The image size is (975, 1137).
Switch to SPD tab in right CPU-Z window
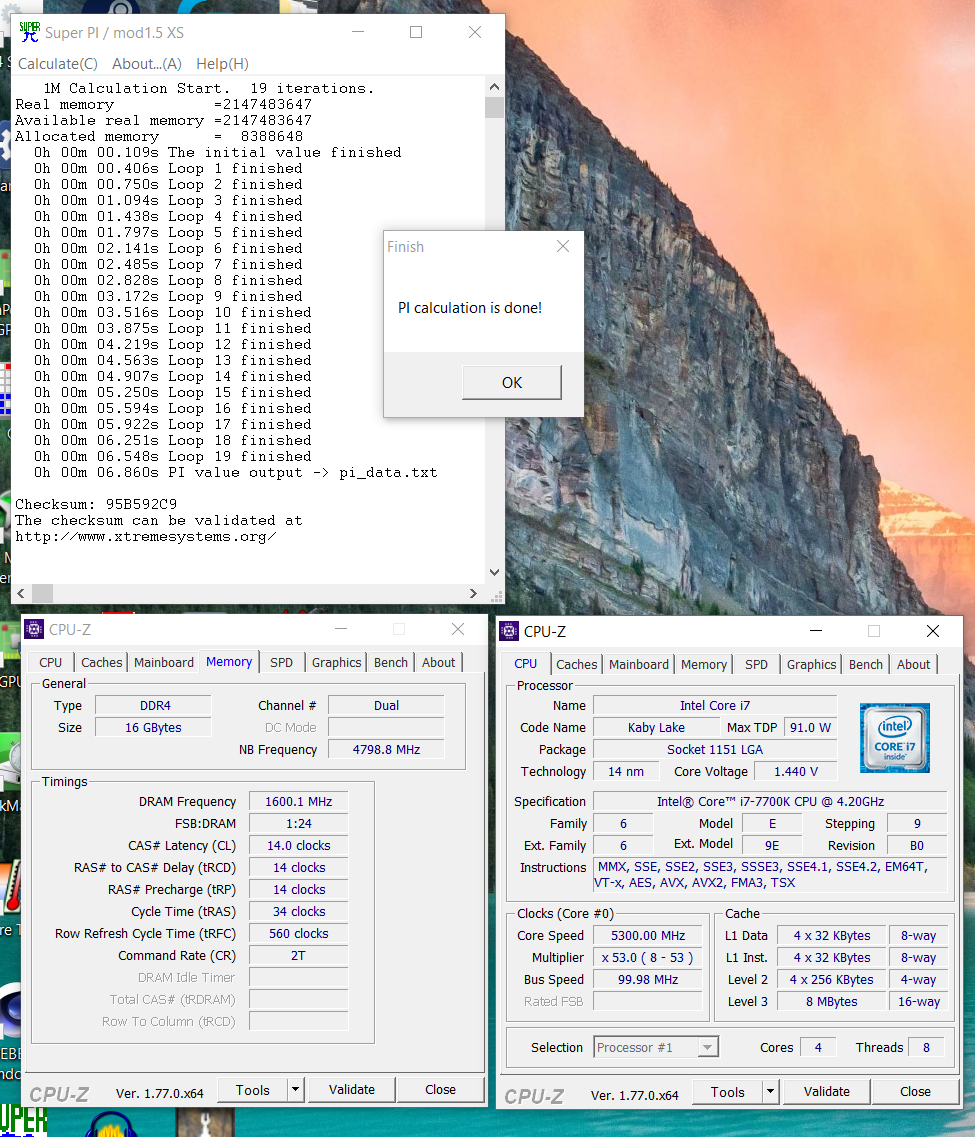click(x=756, y=664)
